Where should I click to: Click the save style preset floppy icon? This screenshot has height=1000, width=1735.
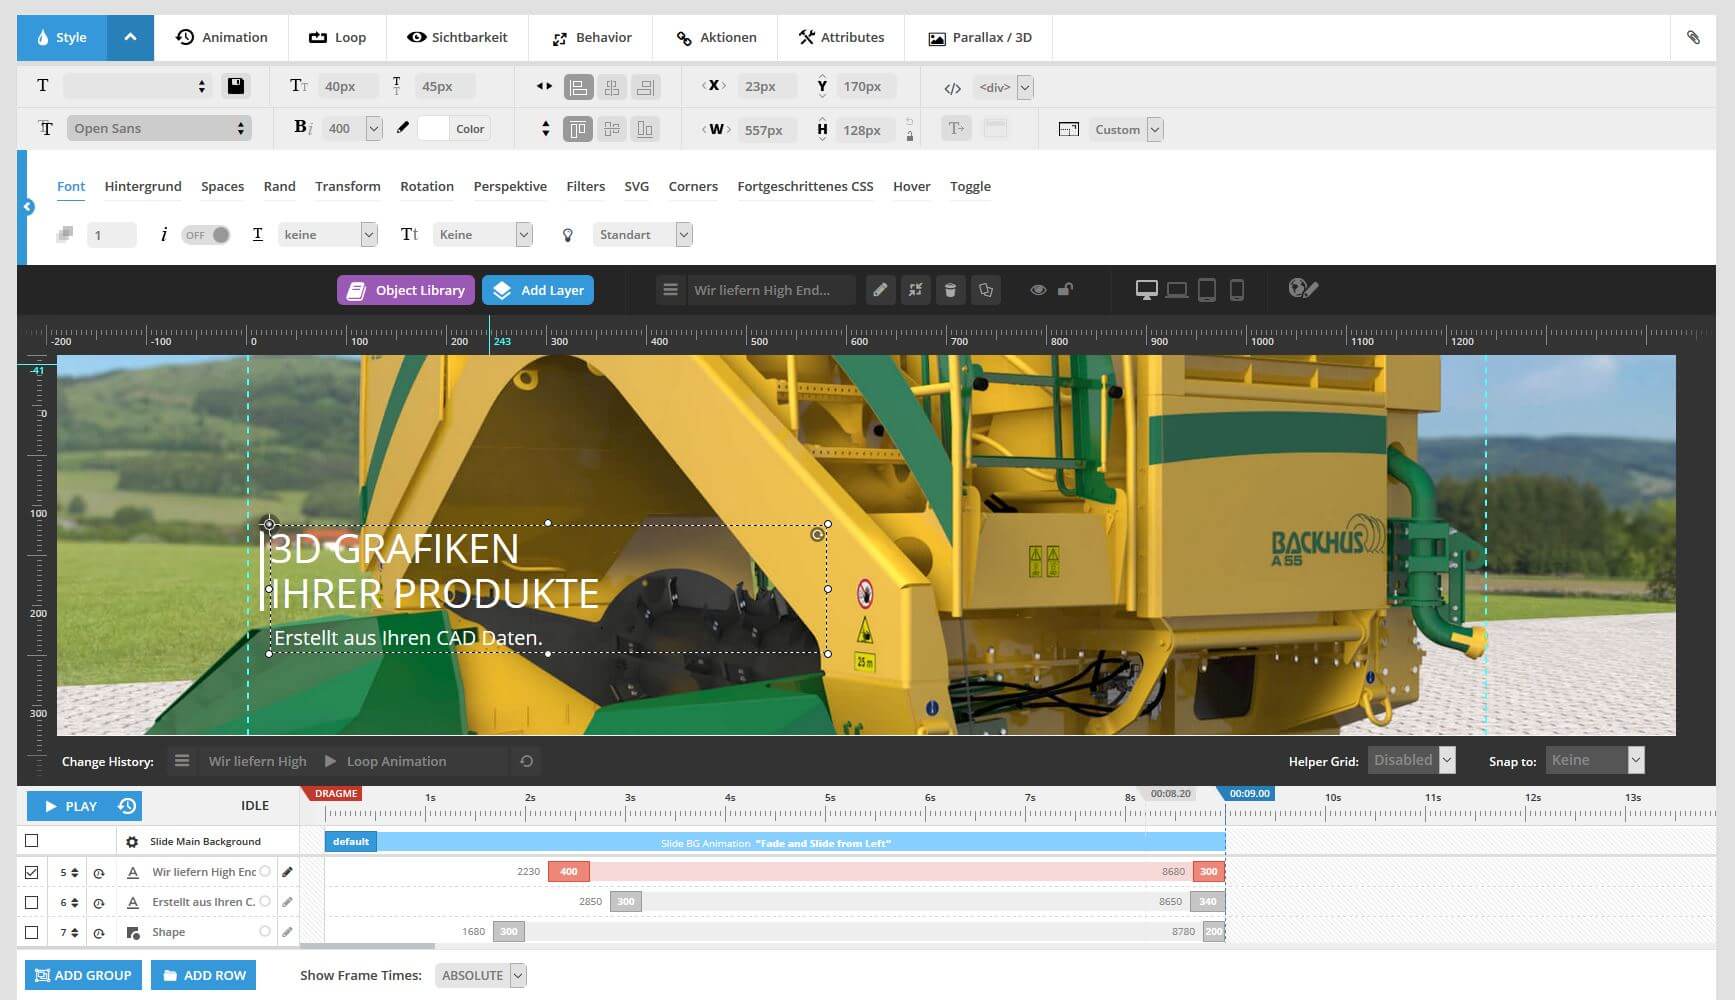tap(236, 86)
